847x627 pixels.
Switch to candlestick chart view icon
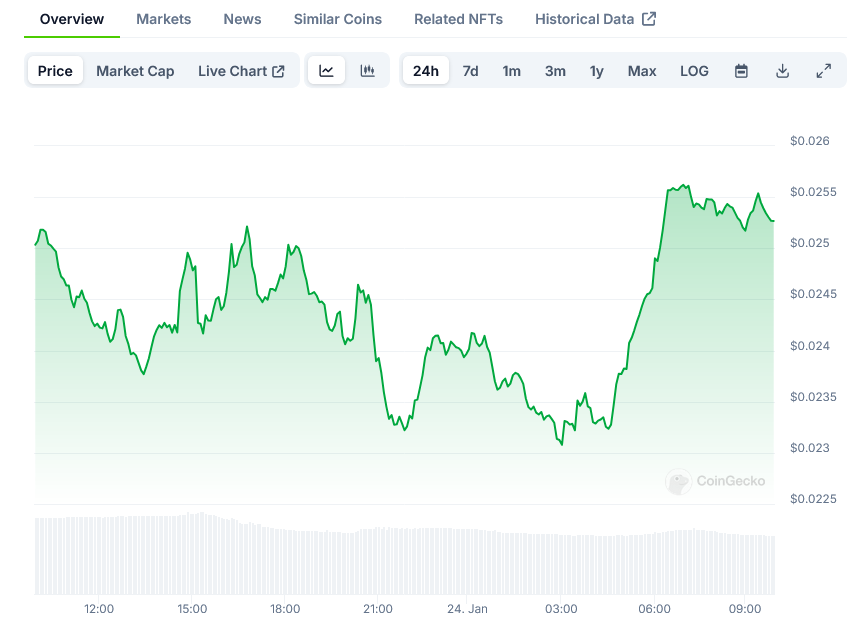pos(367,71)
